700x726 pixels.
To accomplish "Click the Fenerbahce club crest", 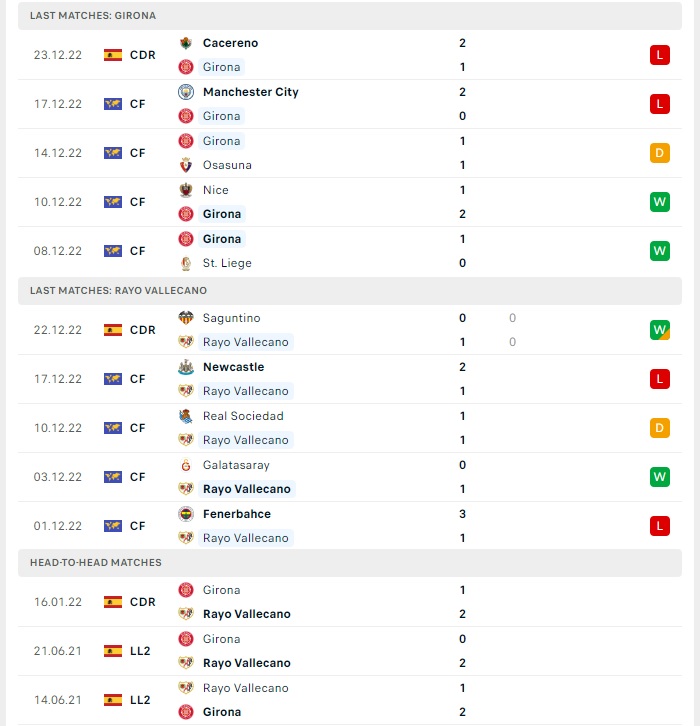I will pyautogui.click(x=186, y=514).
